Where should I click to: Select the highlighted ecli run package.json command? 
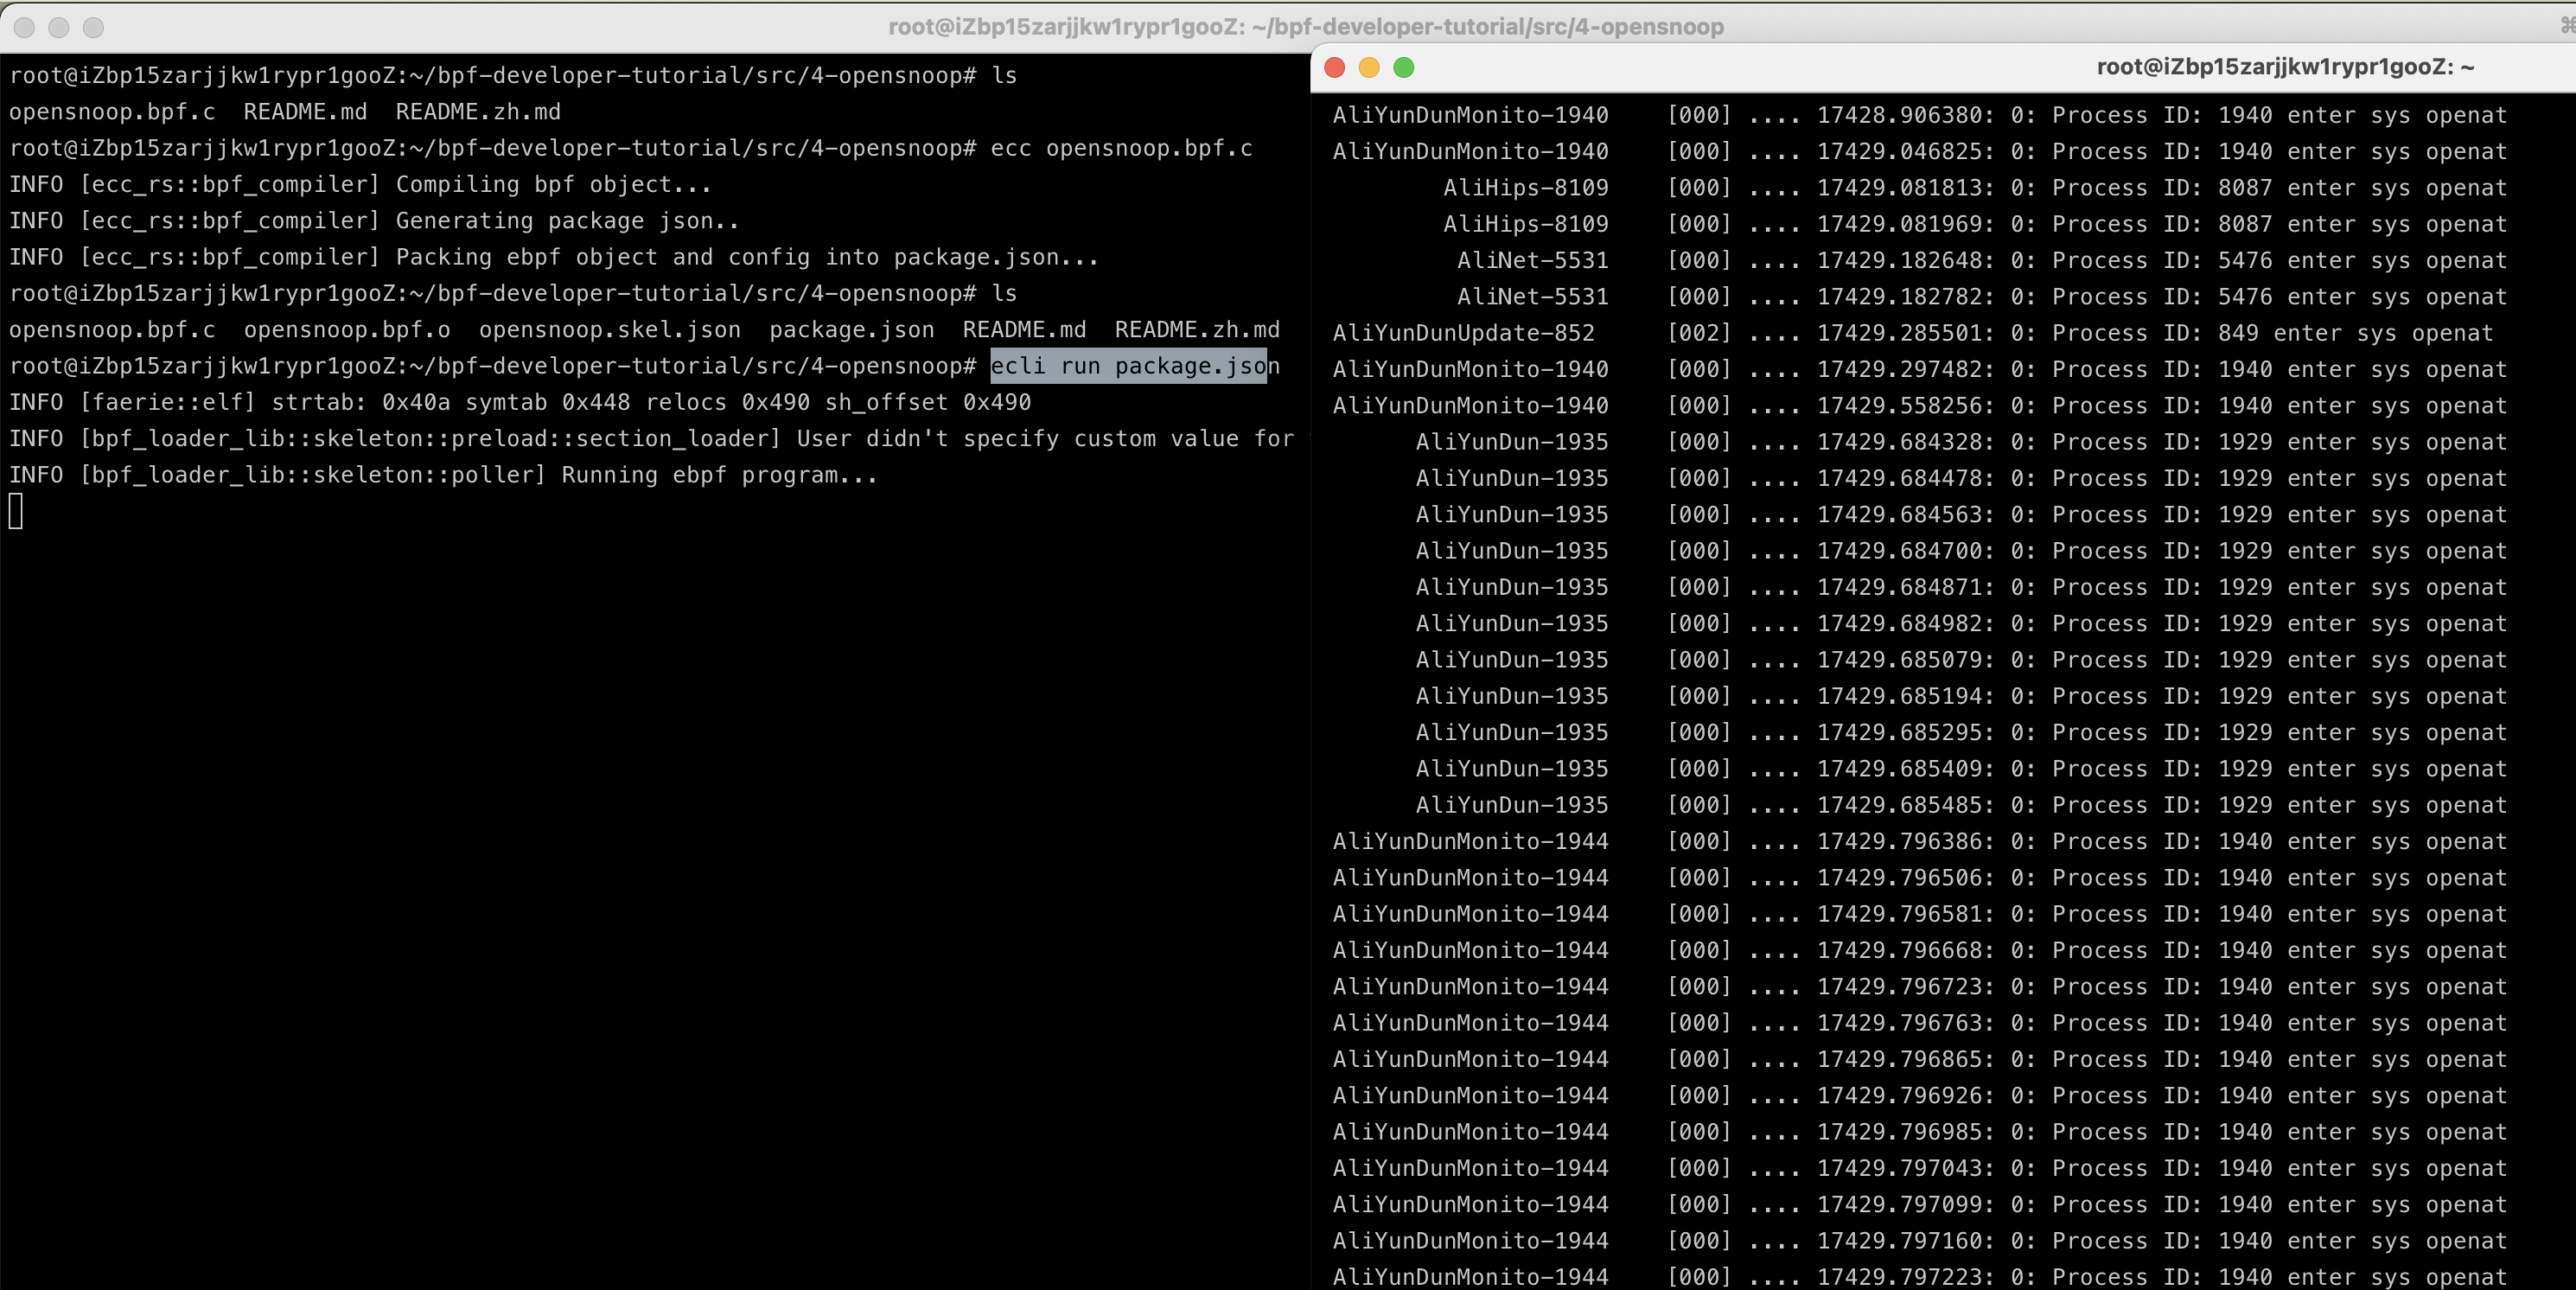tap(1128, 366)
